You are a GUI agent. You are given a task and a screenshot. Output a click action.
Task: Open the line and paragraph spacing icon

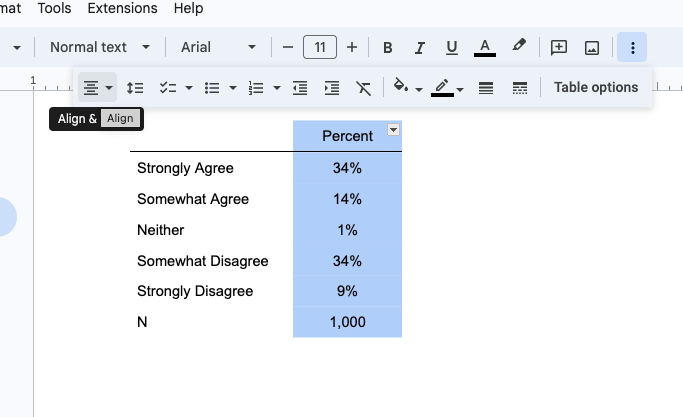[x=136, y=88]
